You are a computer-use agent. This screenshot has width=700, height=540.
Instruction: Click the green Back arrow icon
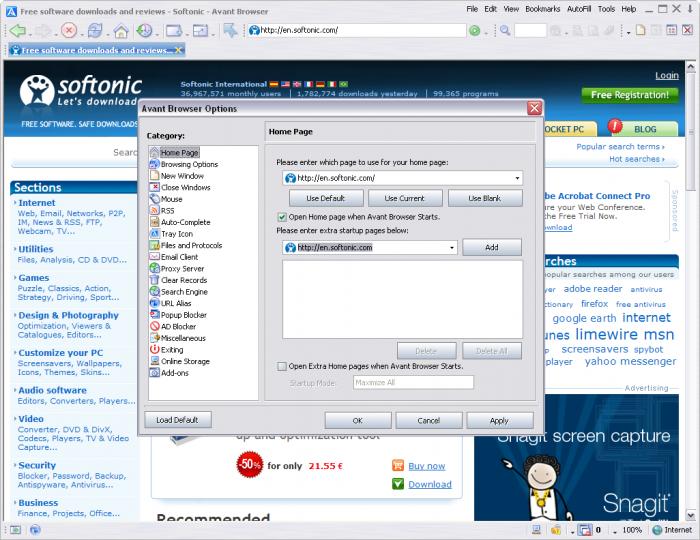(x=17, y=30)
